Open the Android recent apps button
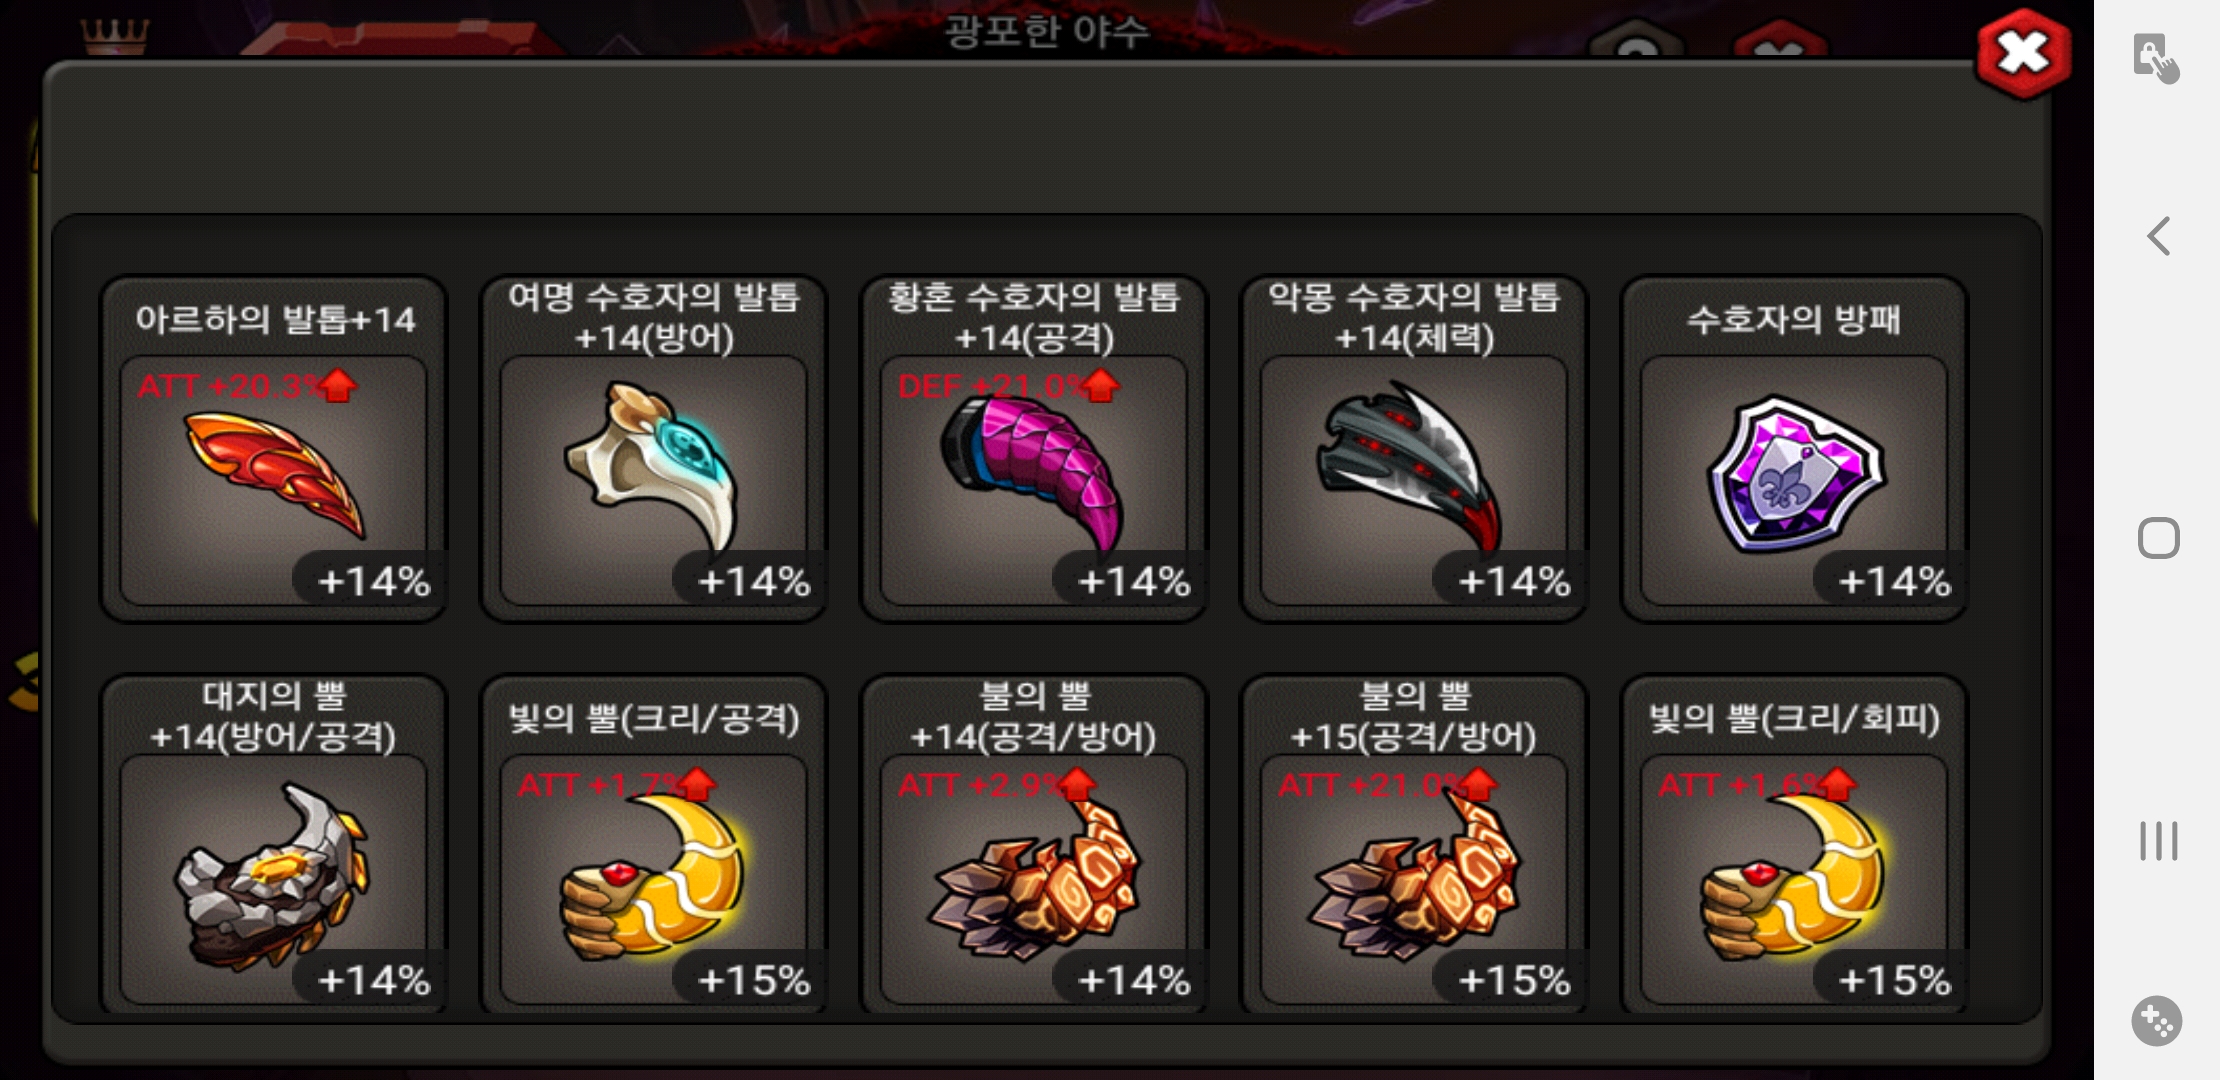The width and height of the screenshot is (2220, 1080). click(x=2158, y=841)
